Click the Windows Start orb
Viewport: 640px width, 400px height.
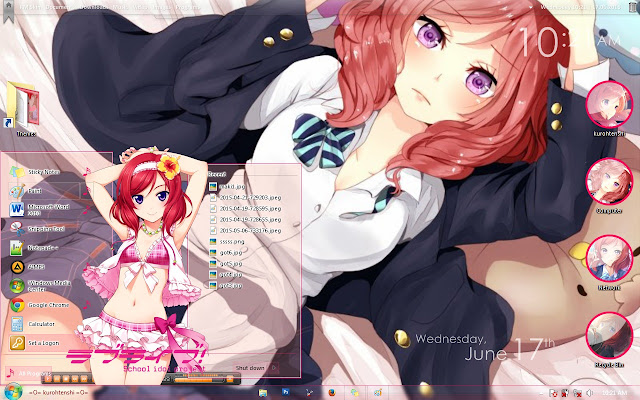13,391
